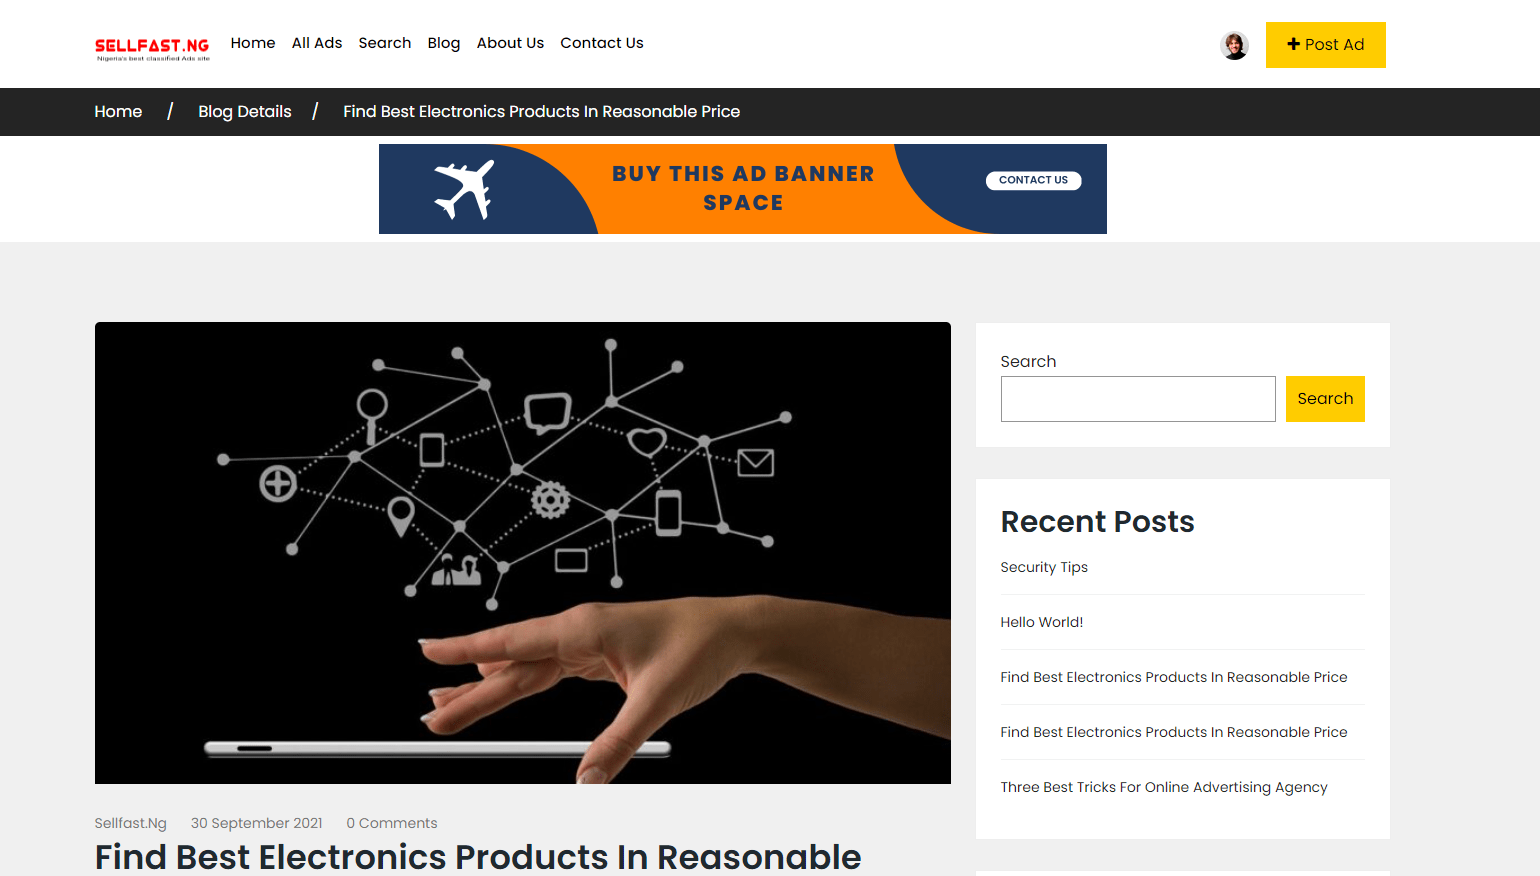Screen dimensions: 1540x876
Task: Click the yellow Search button in the sidebar
Action: [1325, 399]
